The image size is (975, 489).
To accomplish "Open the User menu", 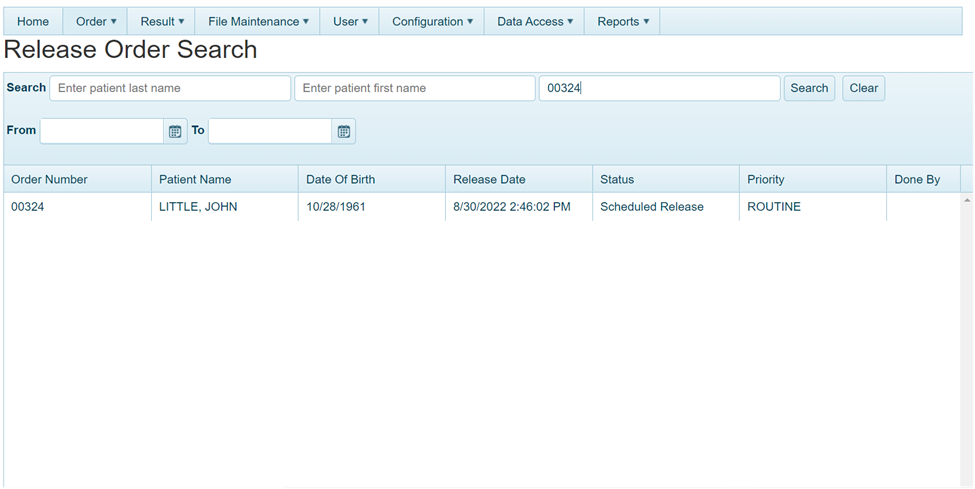I will (x=350, y=21).
